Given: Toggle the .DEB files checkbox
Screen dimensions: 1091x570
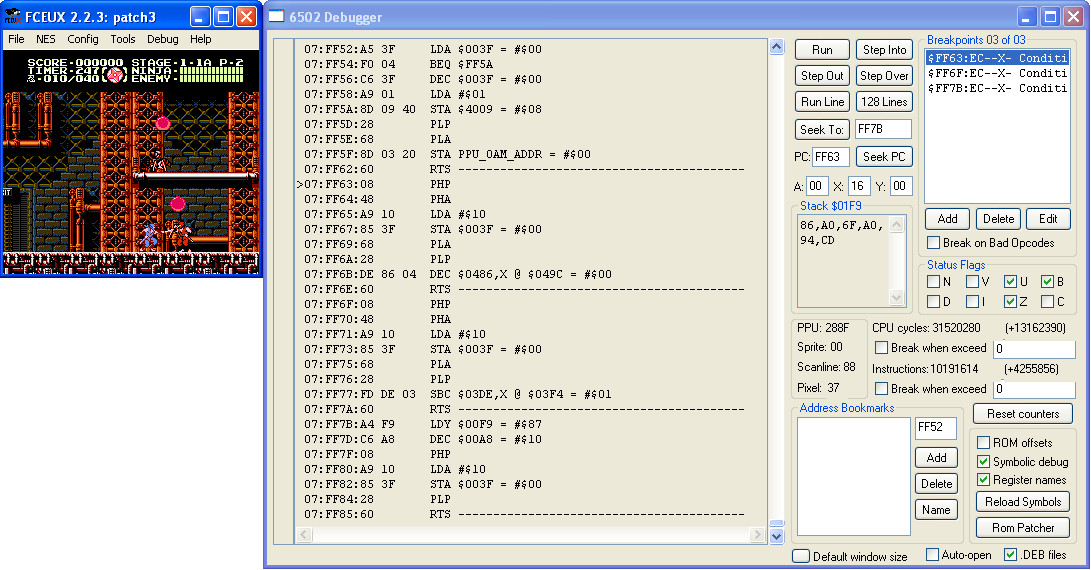Looking at the screenshot, I should 1010,555.
